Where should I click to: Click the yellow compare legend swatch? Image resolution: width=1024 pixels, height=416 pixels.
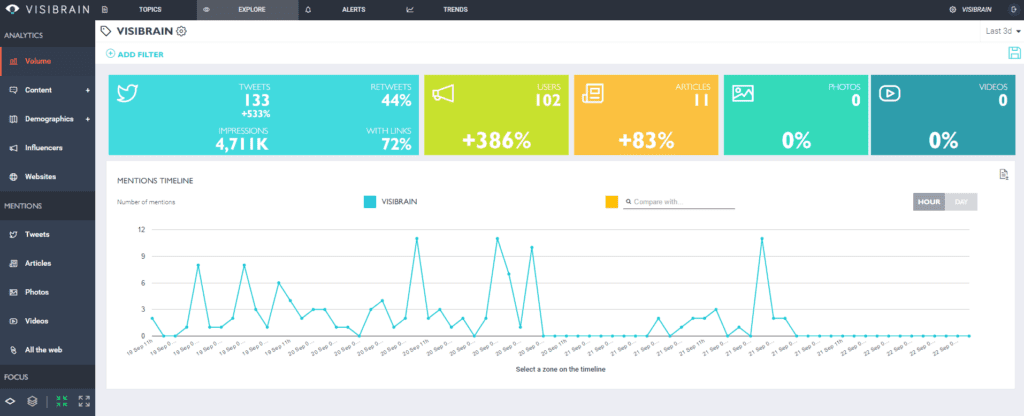tap(611, 202)
